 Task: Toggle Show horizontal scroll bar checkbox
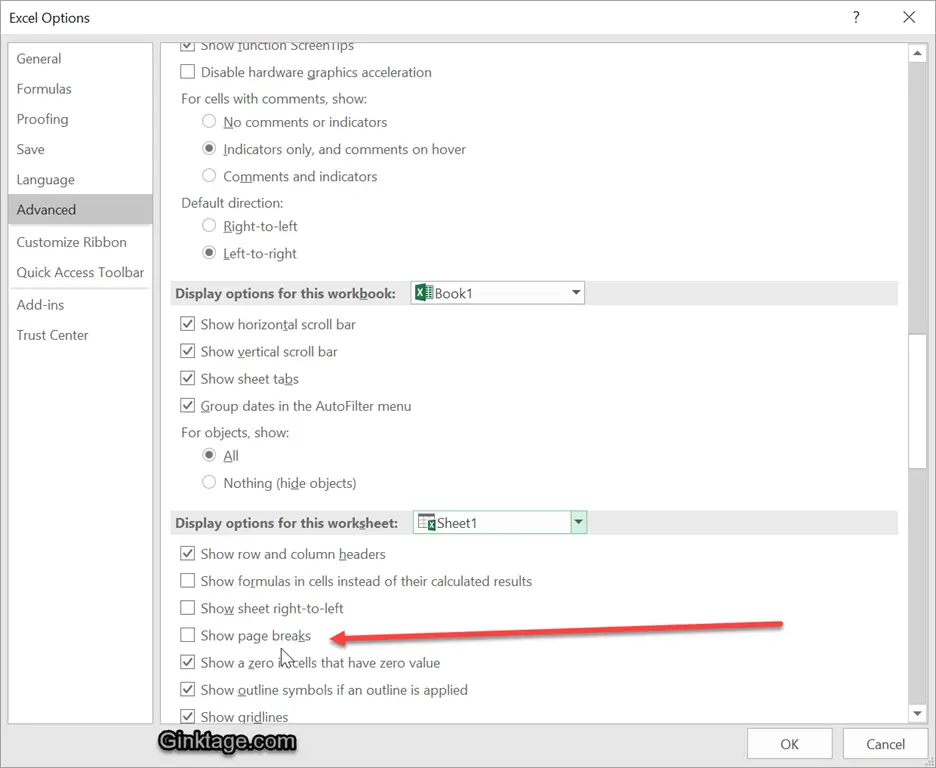tap(187, 324)
